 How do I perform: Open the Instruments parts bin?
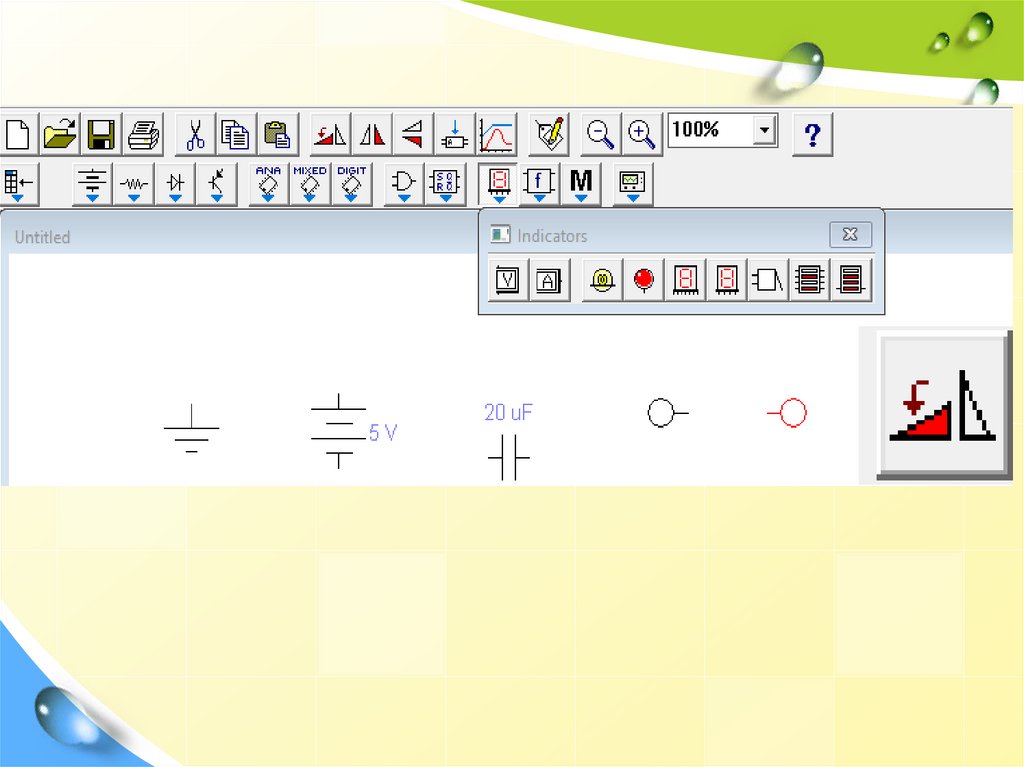633,184
